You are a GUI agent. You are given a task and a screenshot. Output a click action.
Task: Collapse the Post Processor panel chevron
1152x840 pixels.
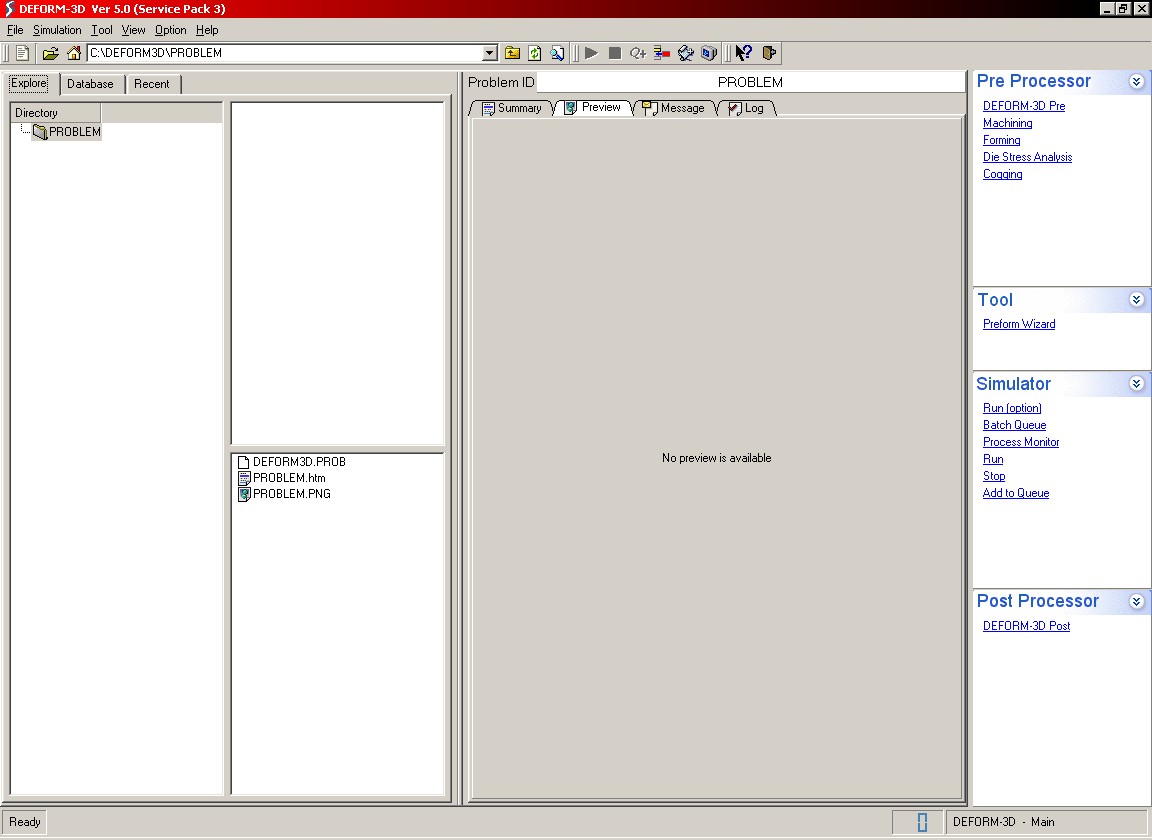click(1137, 601)
